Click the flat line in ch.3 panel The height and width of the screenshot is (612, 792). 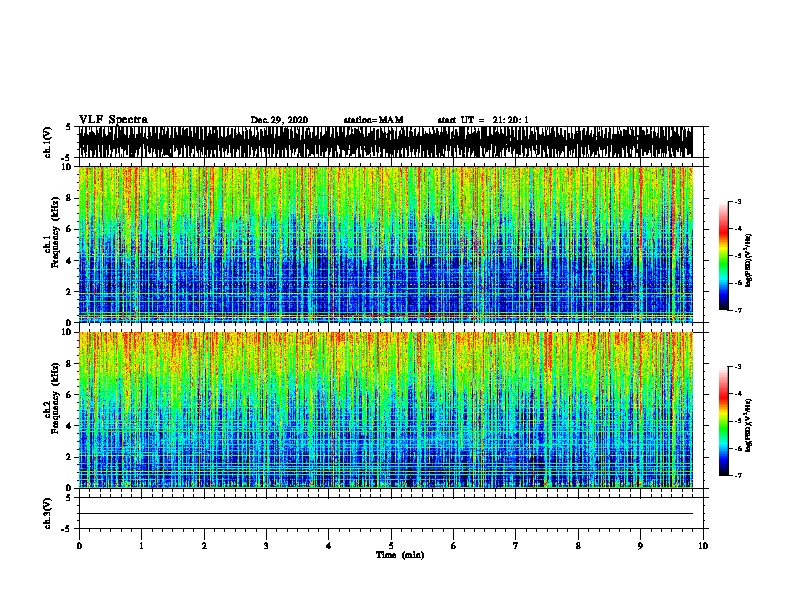385,514
